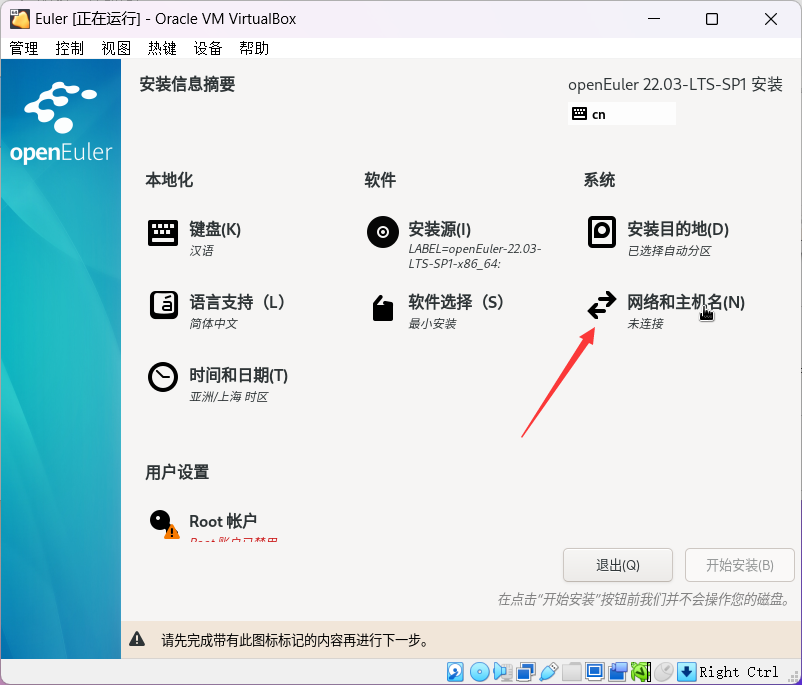The height and width of the screenshot is (685, 802).
Task: Open 安装目的地(D) installation destination
Action: [x=658, y=236]
